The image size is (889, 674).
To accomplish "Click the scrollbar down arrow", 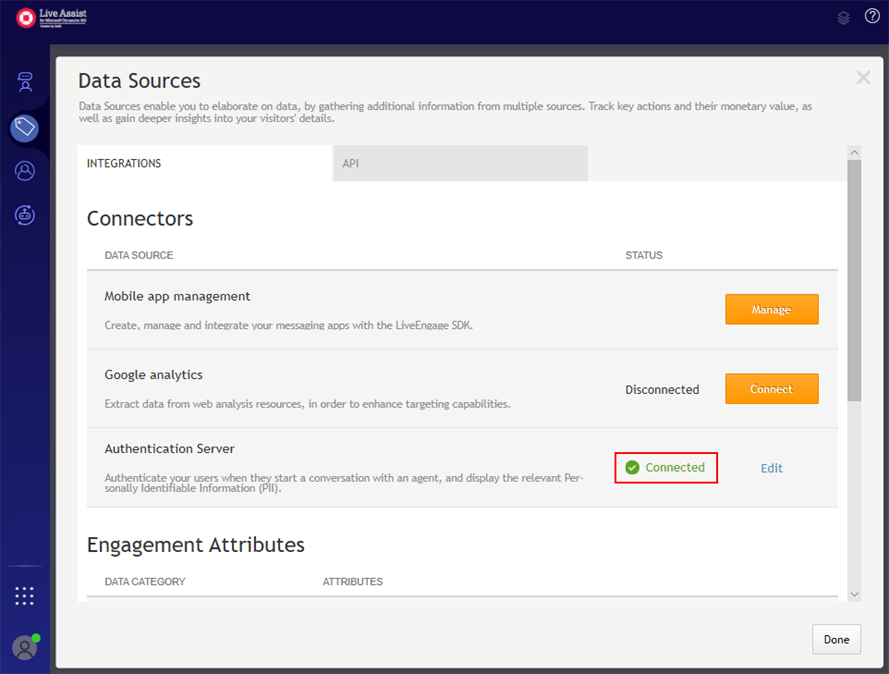I will pos(854,594).
